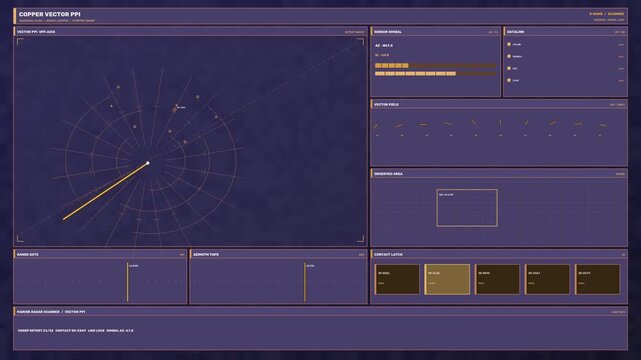Click the Contact Latch panel header
Image resolution: width=641 pixels, height=360 pixels.
(x=499, y=254)
